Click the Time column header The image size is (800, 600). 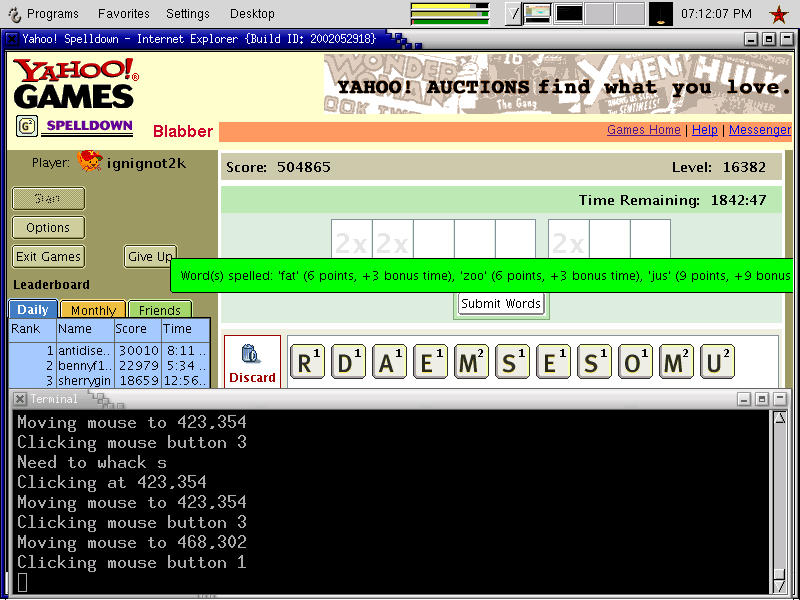pyautogui.click(x=185, y=329)
